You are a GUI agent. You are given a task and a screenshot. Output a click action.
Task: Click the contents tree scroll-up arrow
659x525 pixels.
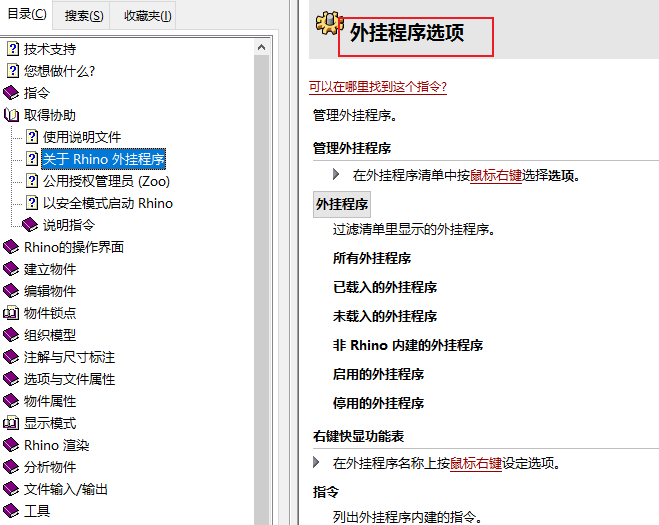261,47
